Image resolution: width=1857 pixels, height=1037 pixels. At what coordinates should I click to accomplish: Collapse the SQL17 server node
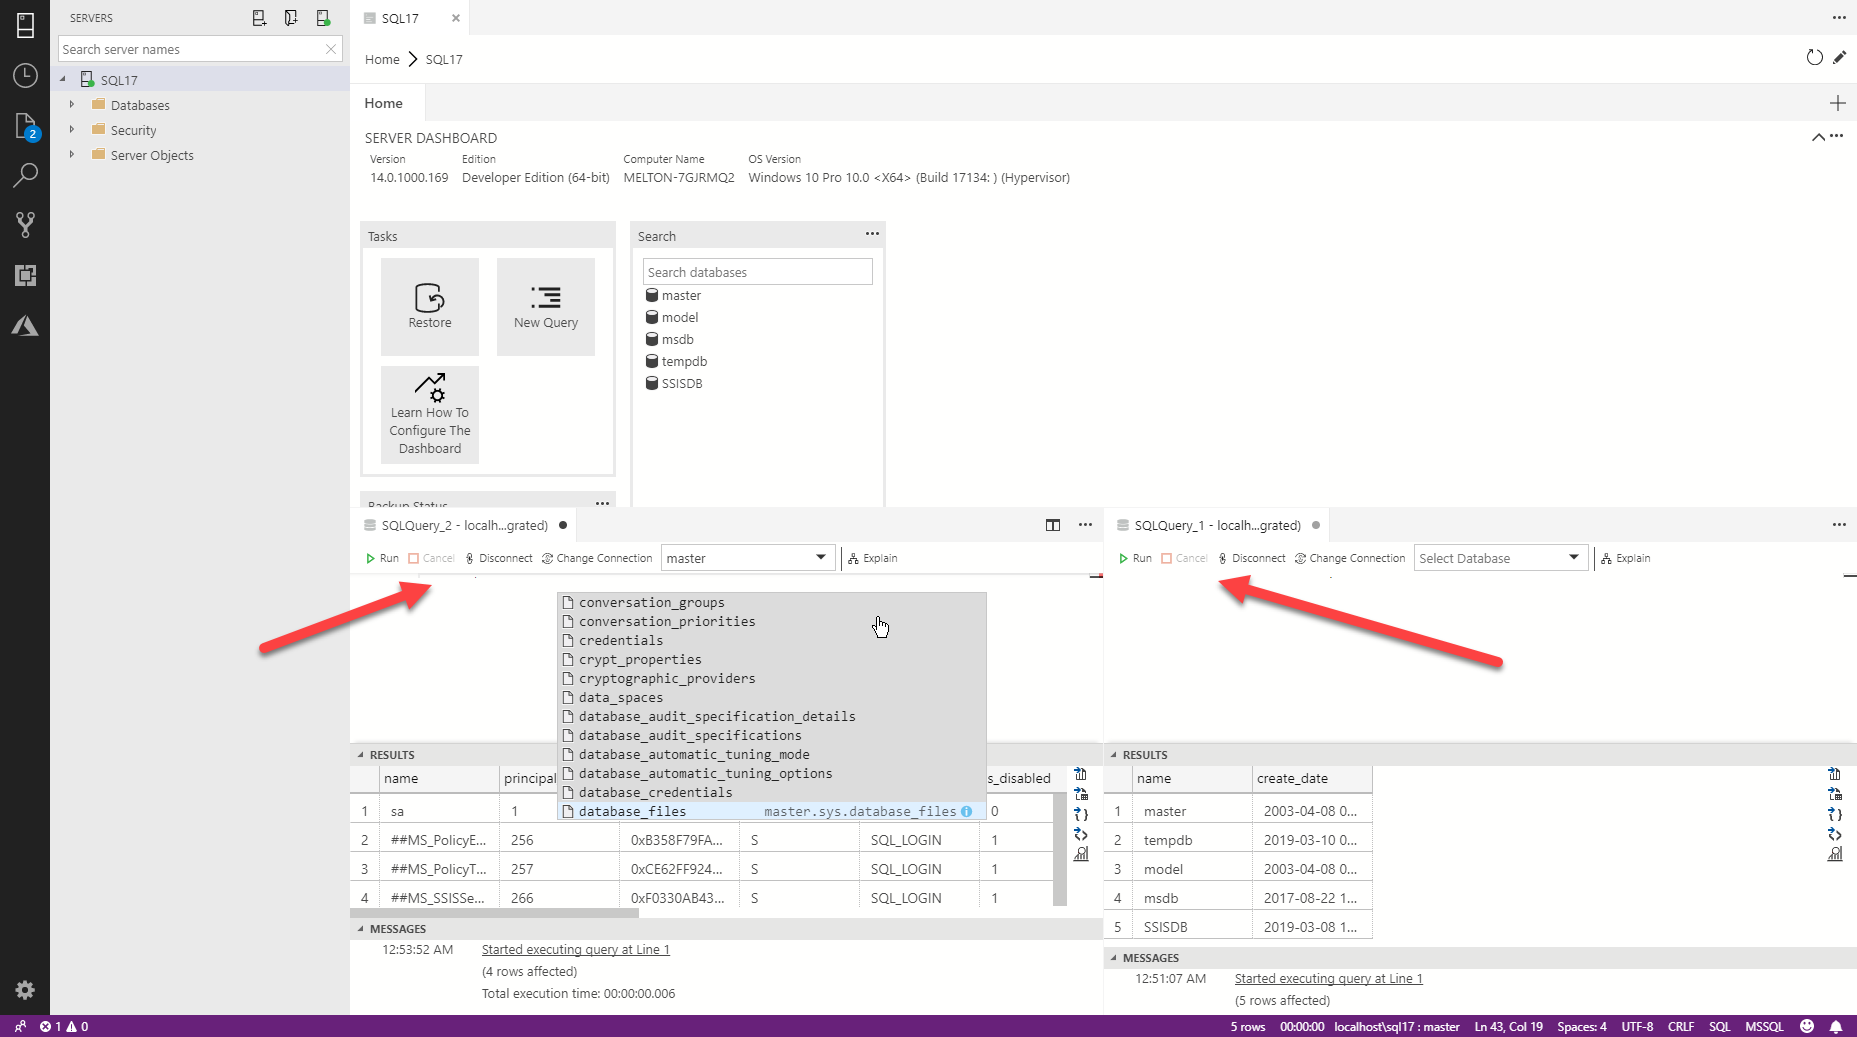click(63, 79)
